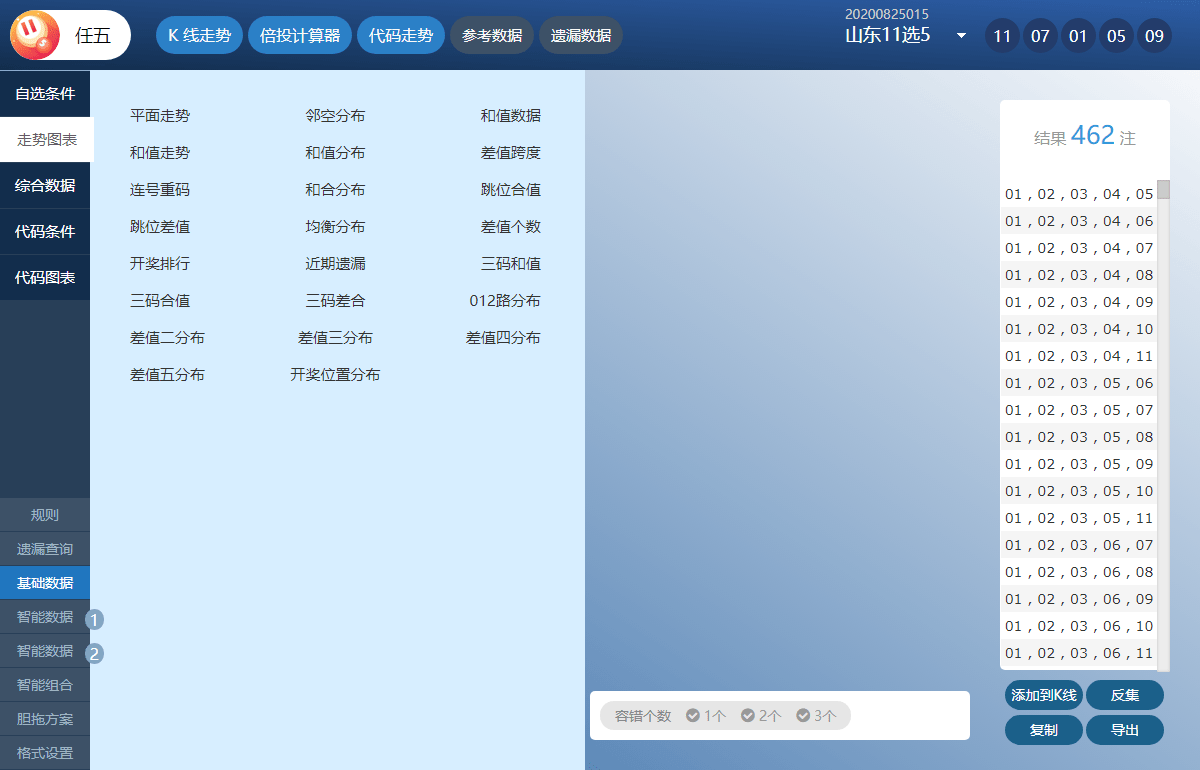Select result row 01, 02, 03, 06, 11

pos(1079,653)
